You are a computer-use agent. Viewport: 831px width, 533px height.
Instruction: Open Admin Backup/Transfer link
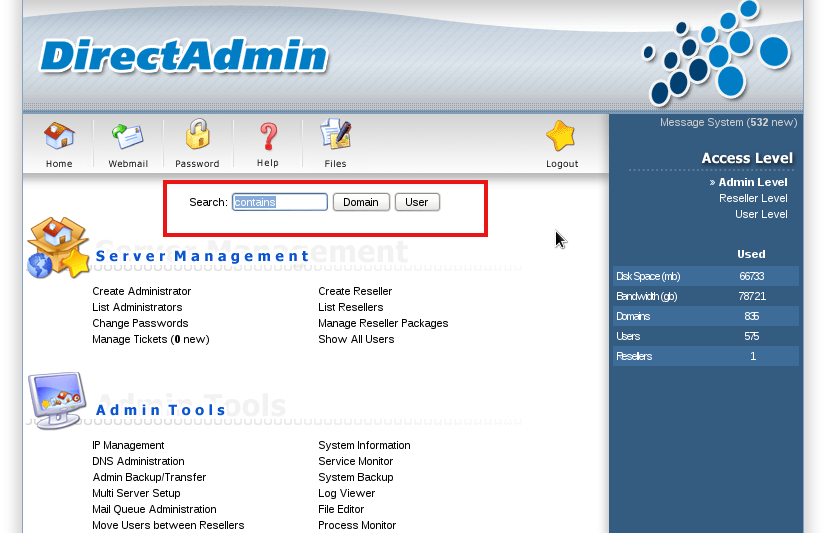click(149, 477)
